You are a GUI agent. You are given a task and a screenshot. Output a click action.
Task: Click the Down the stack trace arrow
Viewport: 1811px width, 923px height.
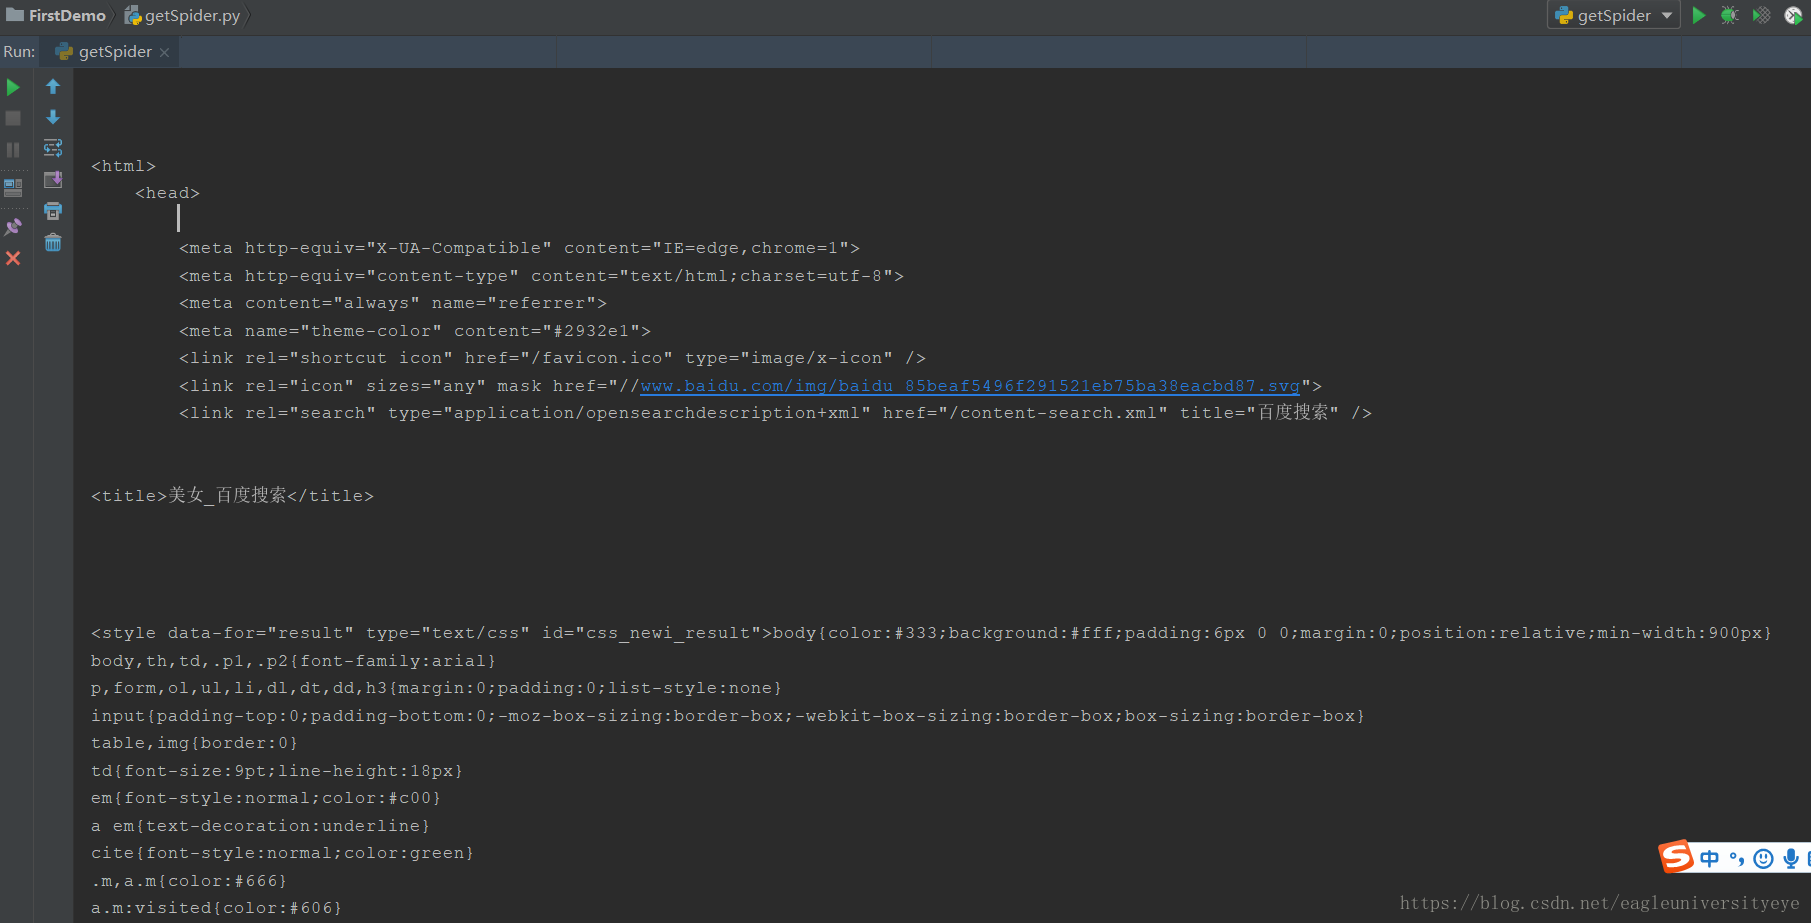(x=53, y=117)
